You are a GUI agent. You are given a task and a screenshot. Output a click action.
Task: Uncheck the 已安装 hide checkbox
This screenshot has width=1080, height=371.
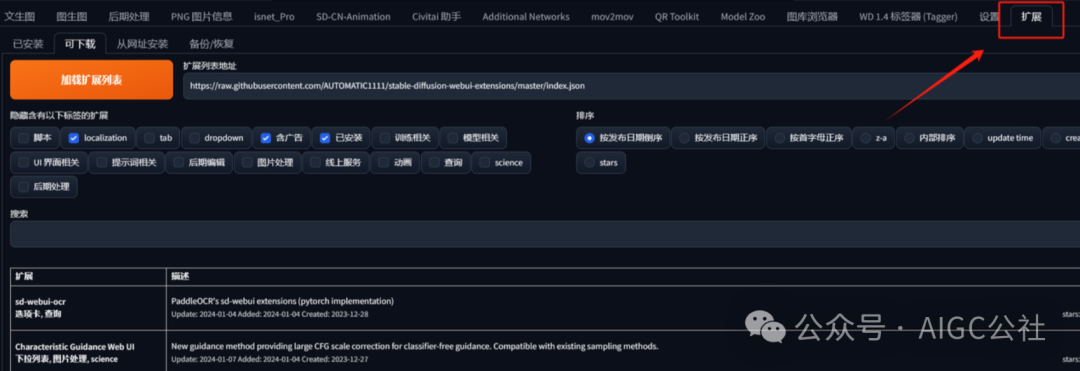325,138
